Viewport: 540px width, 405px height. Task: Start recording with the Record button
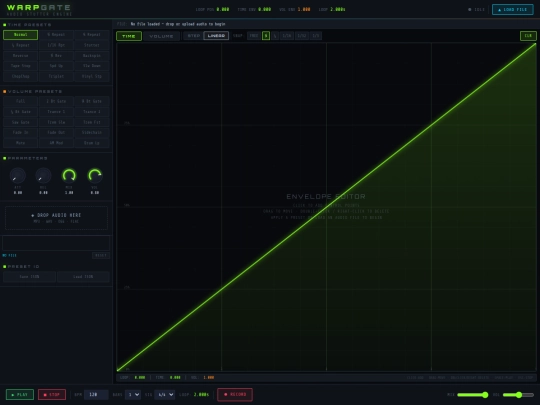click(x=235, y=394)
